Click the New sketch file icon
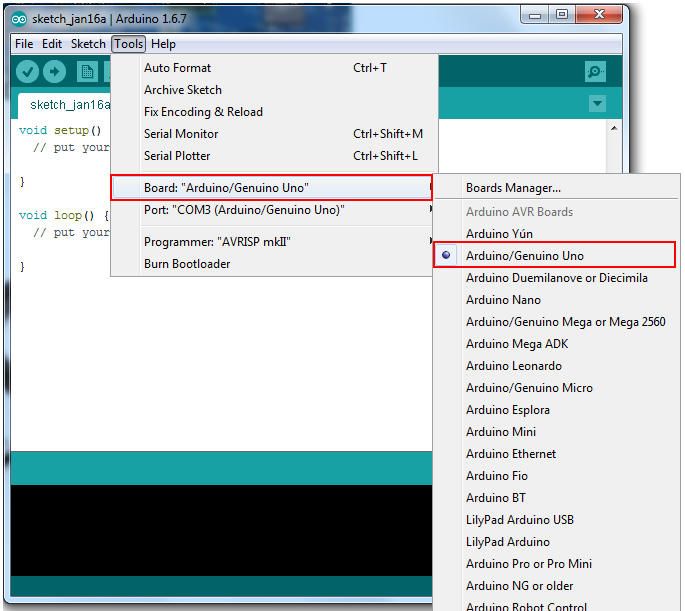 [87, 72]
